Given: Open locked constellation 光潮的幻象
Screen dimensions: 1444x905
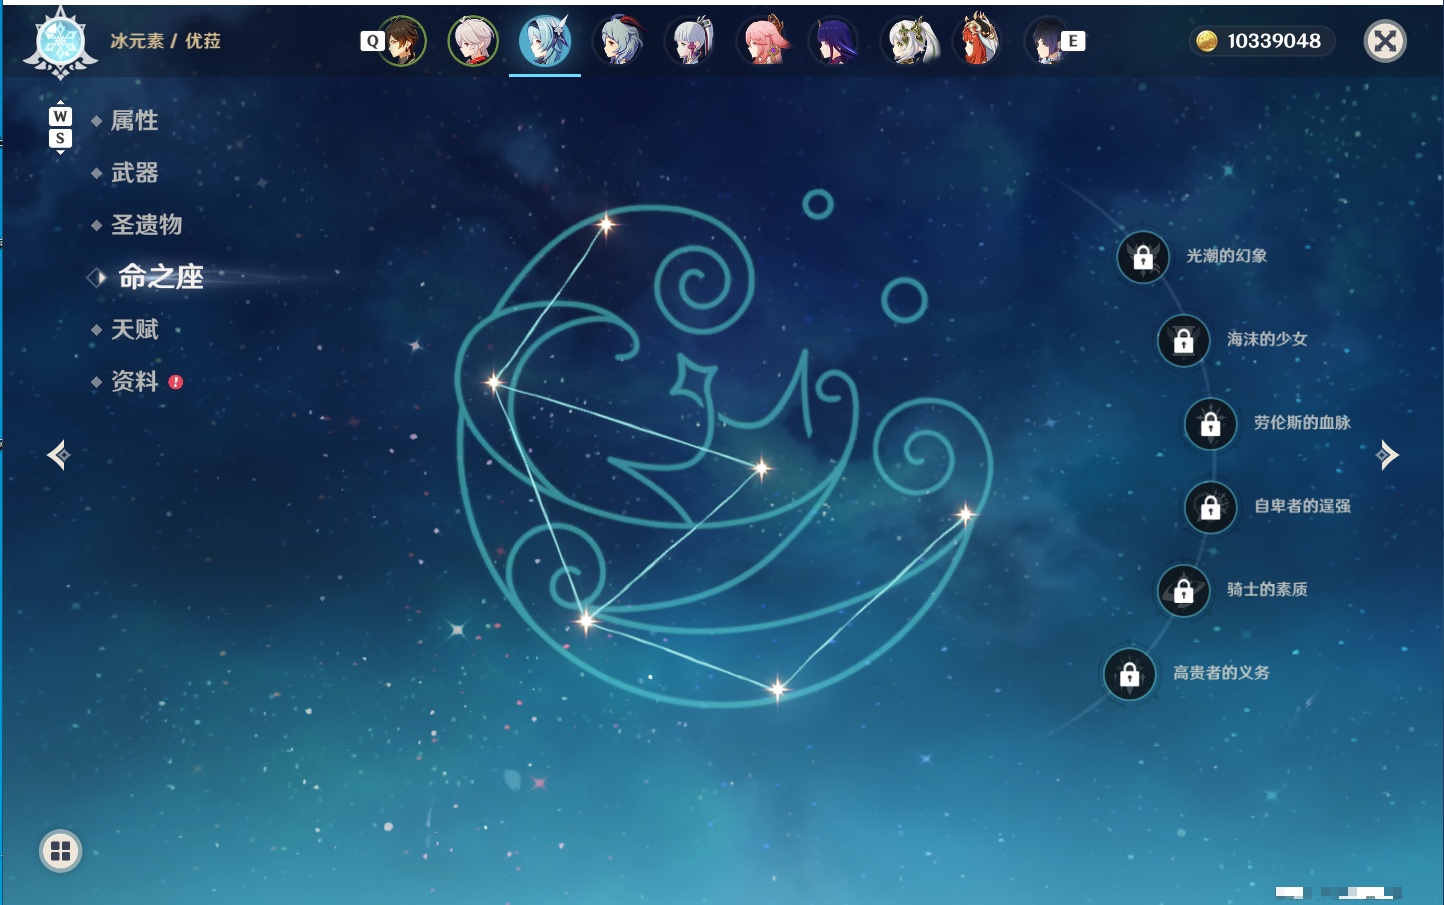Looking at the screenshot, I should tap(1192, 257).
